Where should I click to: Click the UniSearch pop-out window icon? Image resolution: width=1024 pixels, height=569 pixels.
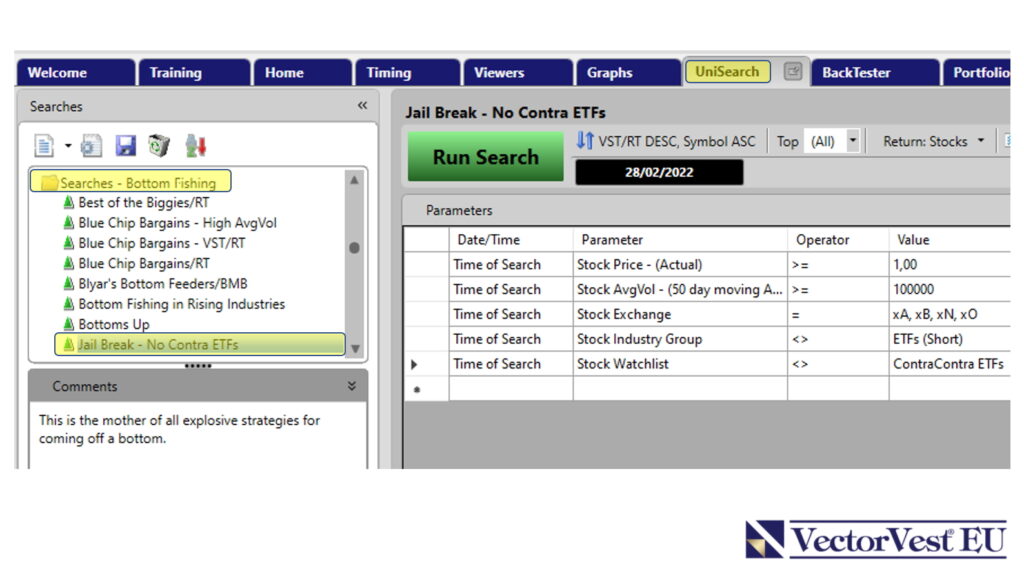[793, 71]
